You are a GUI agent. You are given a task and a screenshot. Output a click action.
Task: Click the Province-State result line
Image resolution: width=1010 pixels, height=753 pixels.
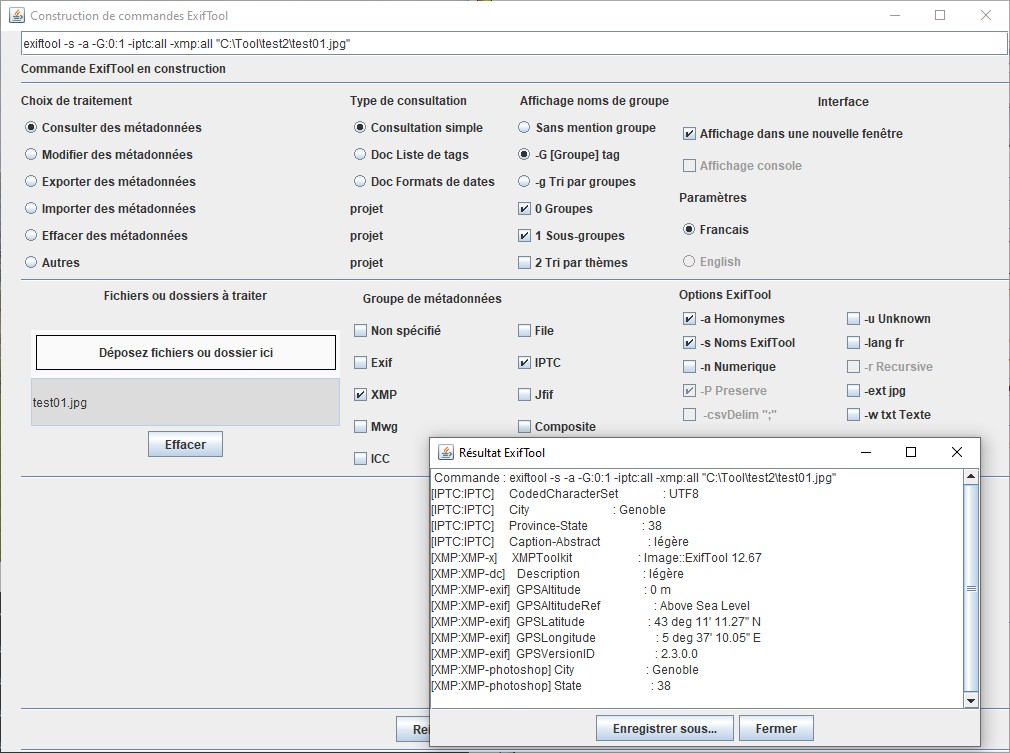point(546,526)
